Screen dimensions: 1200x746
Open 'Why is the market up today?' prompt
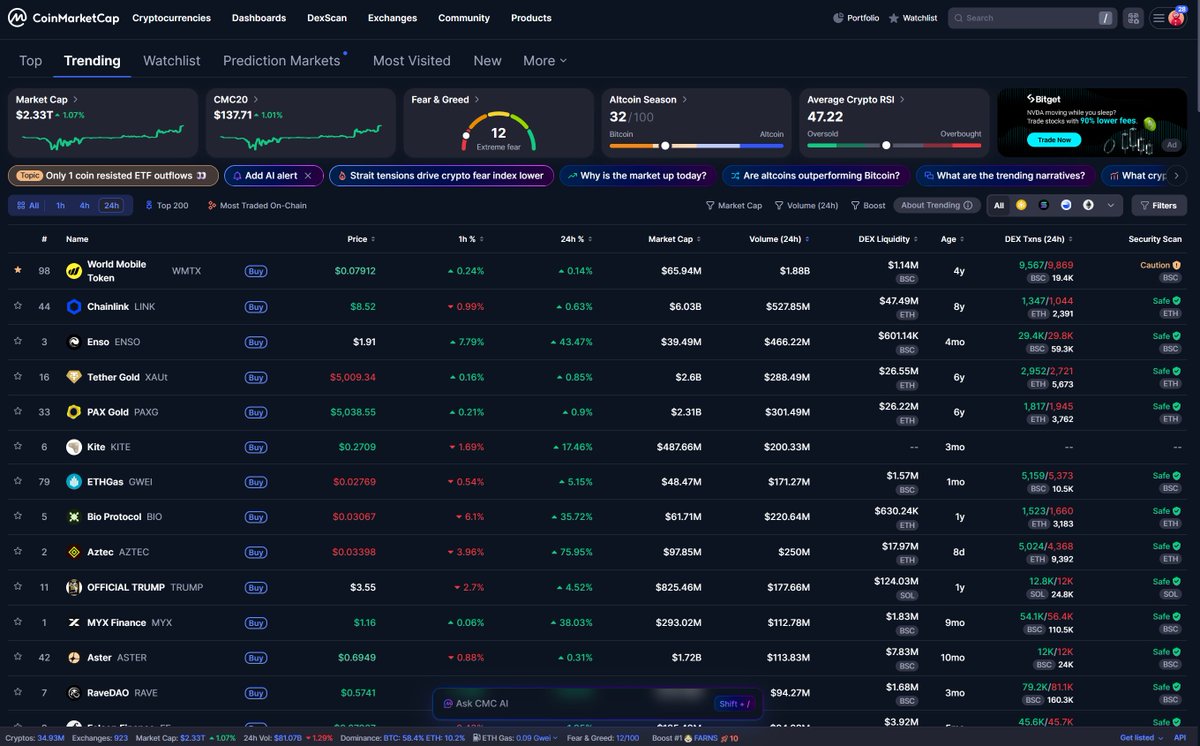point(636,176)
